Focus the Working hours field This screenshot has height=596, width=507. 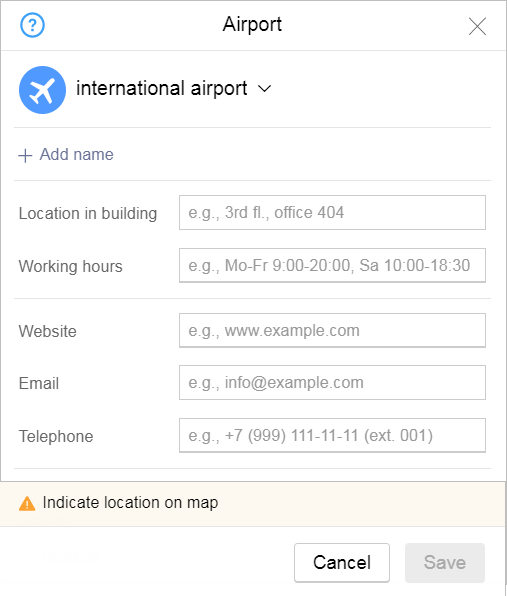tap(332, 265)
